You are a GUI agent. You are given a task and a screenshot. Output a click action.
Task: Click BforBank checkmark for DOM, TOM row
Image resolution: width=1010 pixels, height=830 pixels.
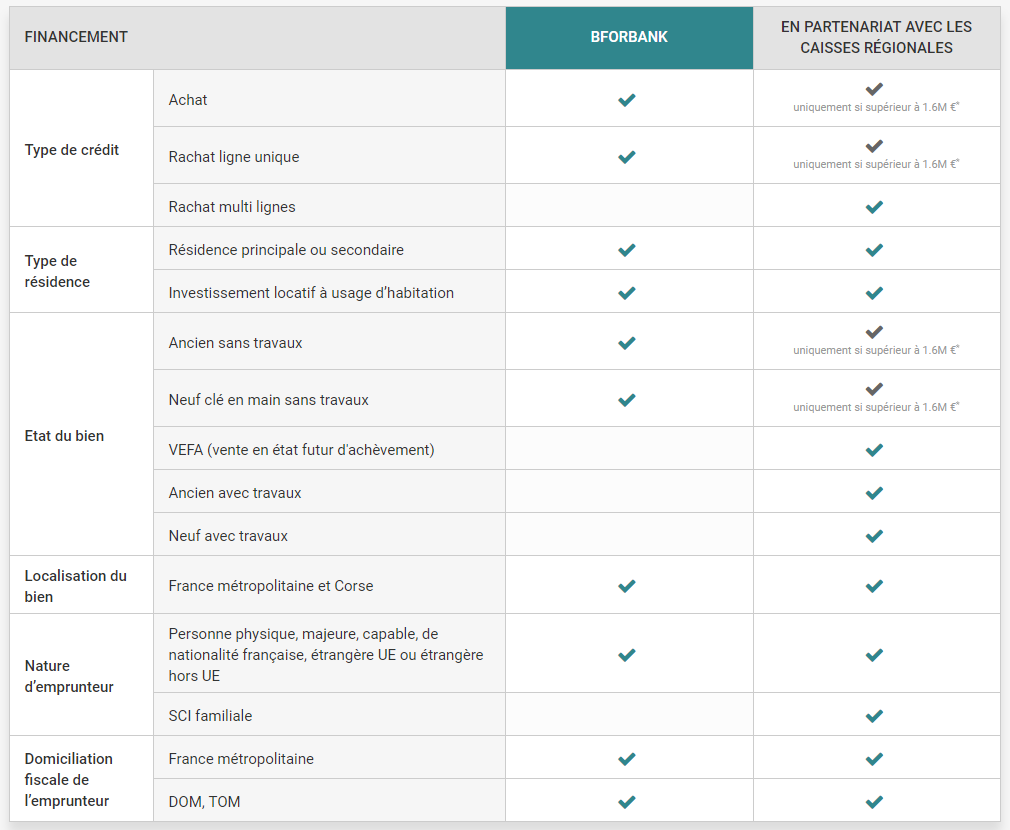pyautogui.click(x=627, y=801)
